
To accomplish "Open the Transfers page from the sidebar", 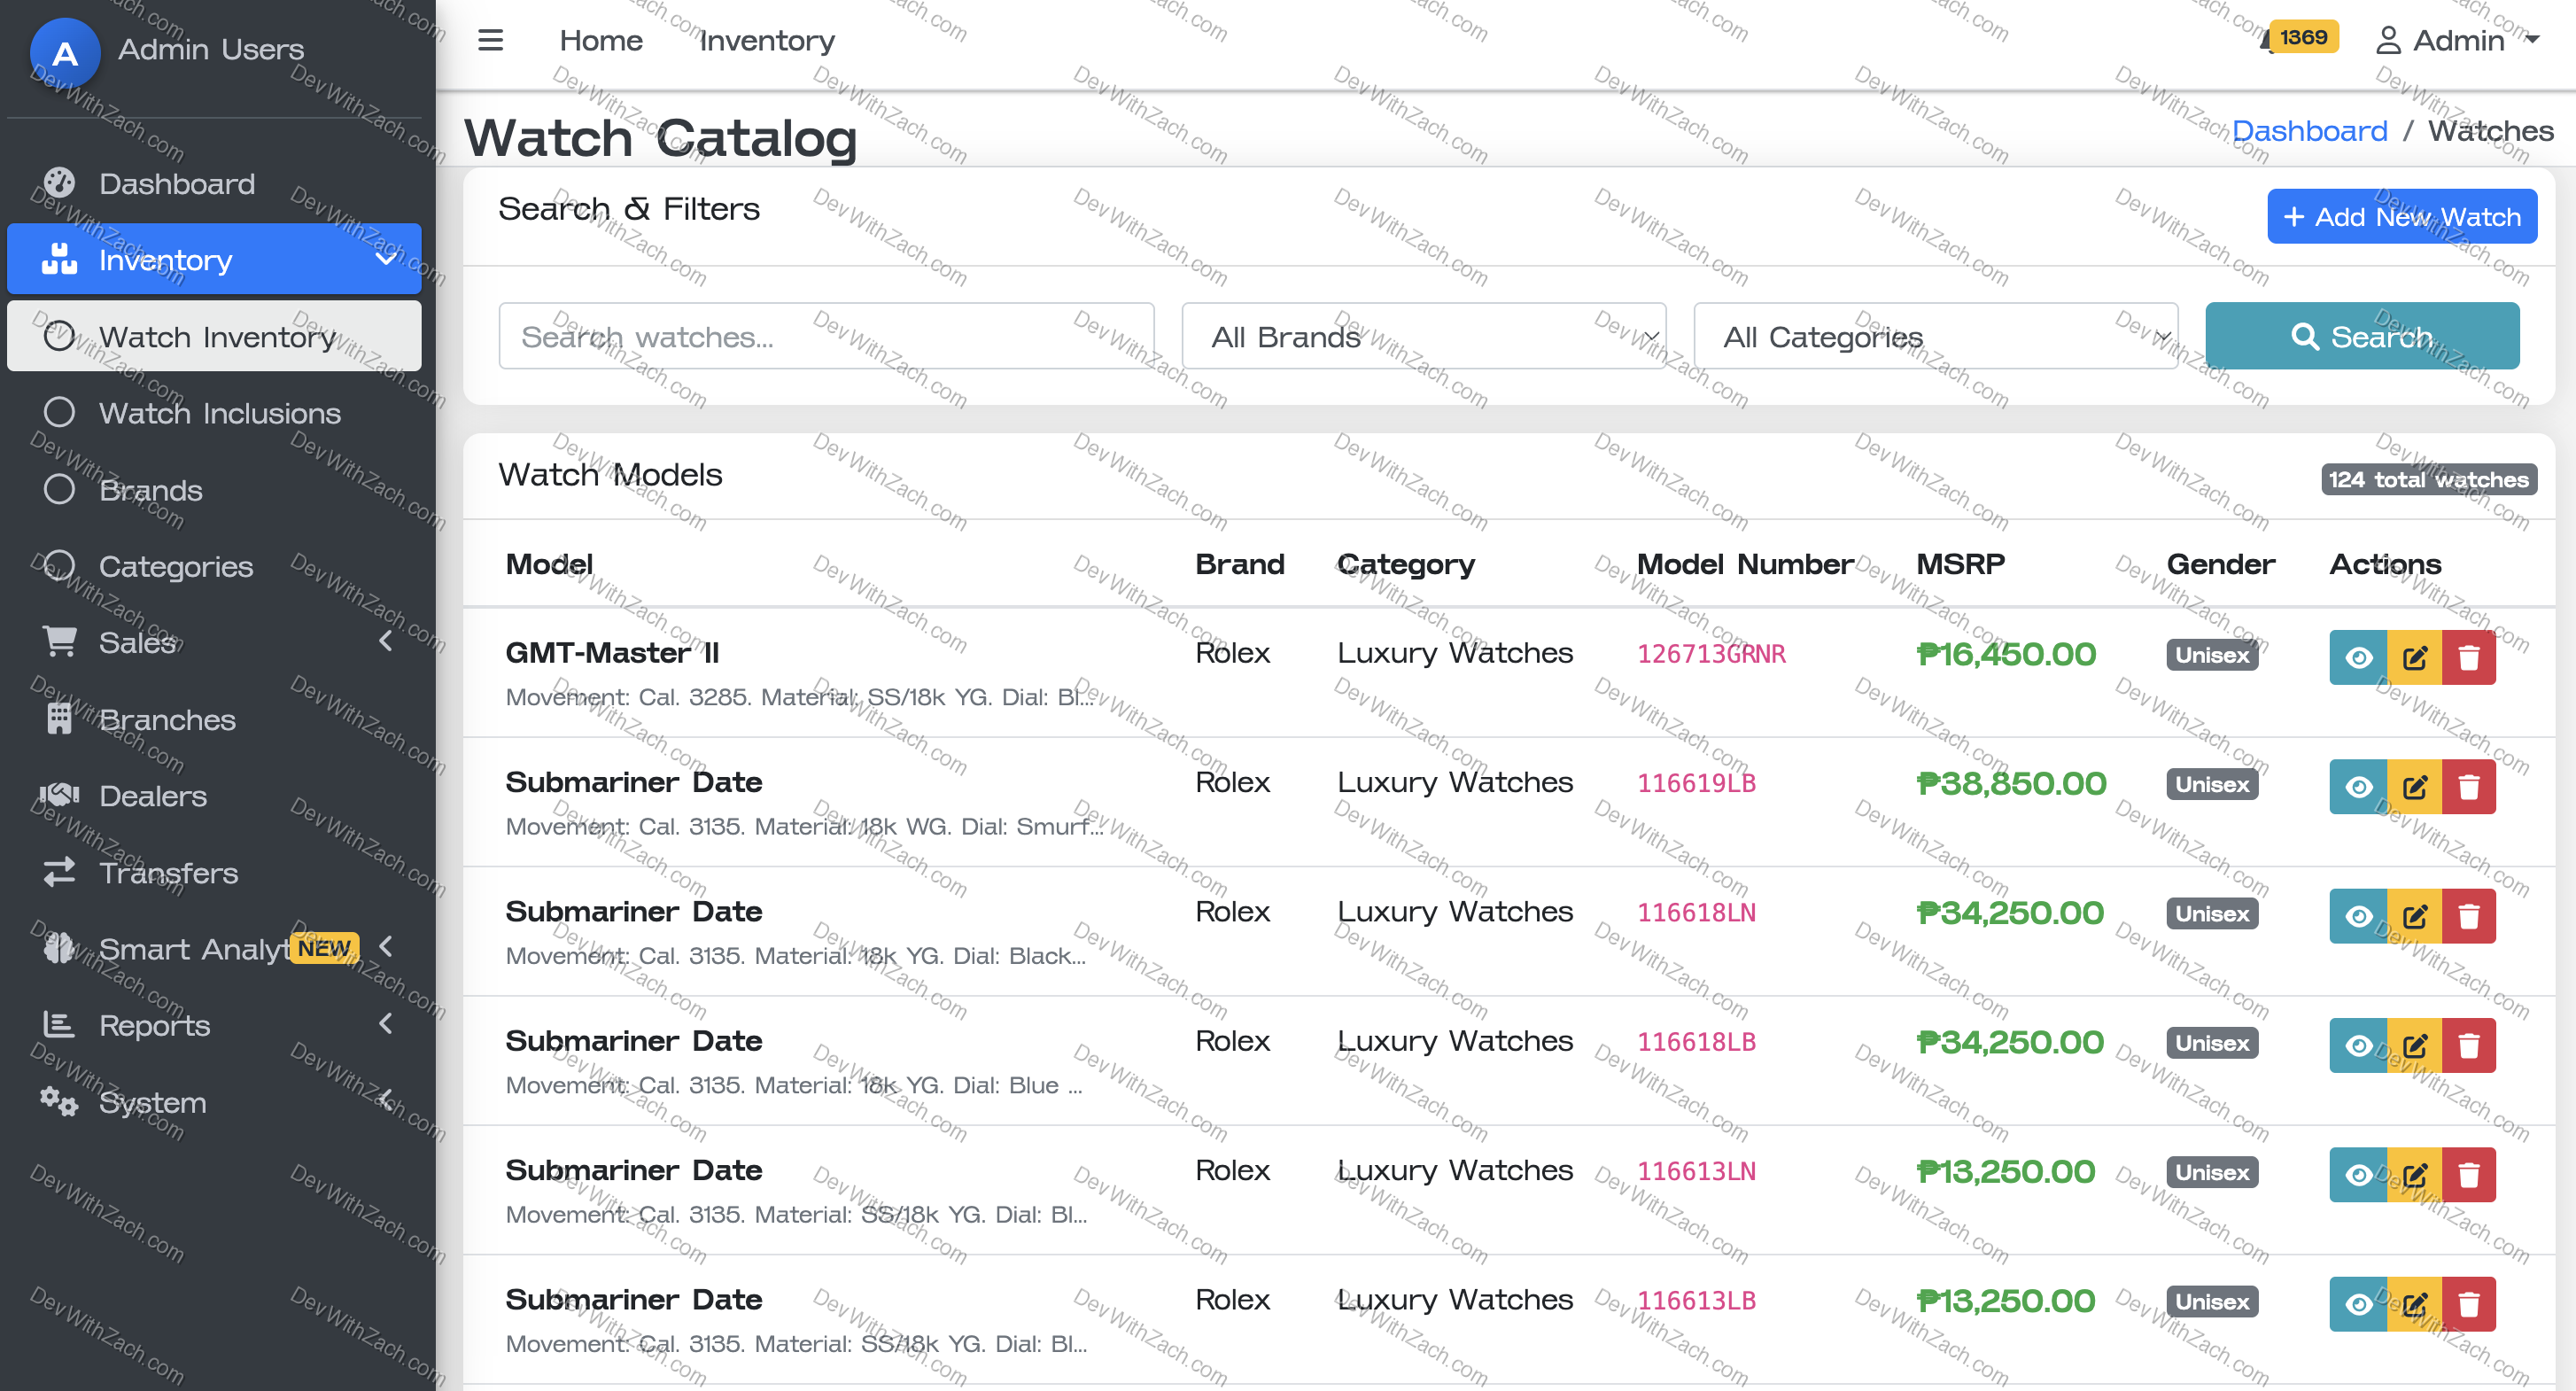I will tap(168, 873).
